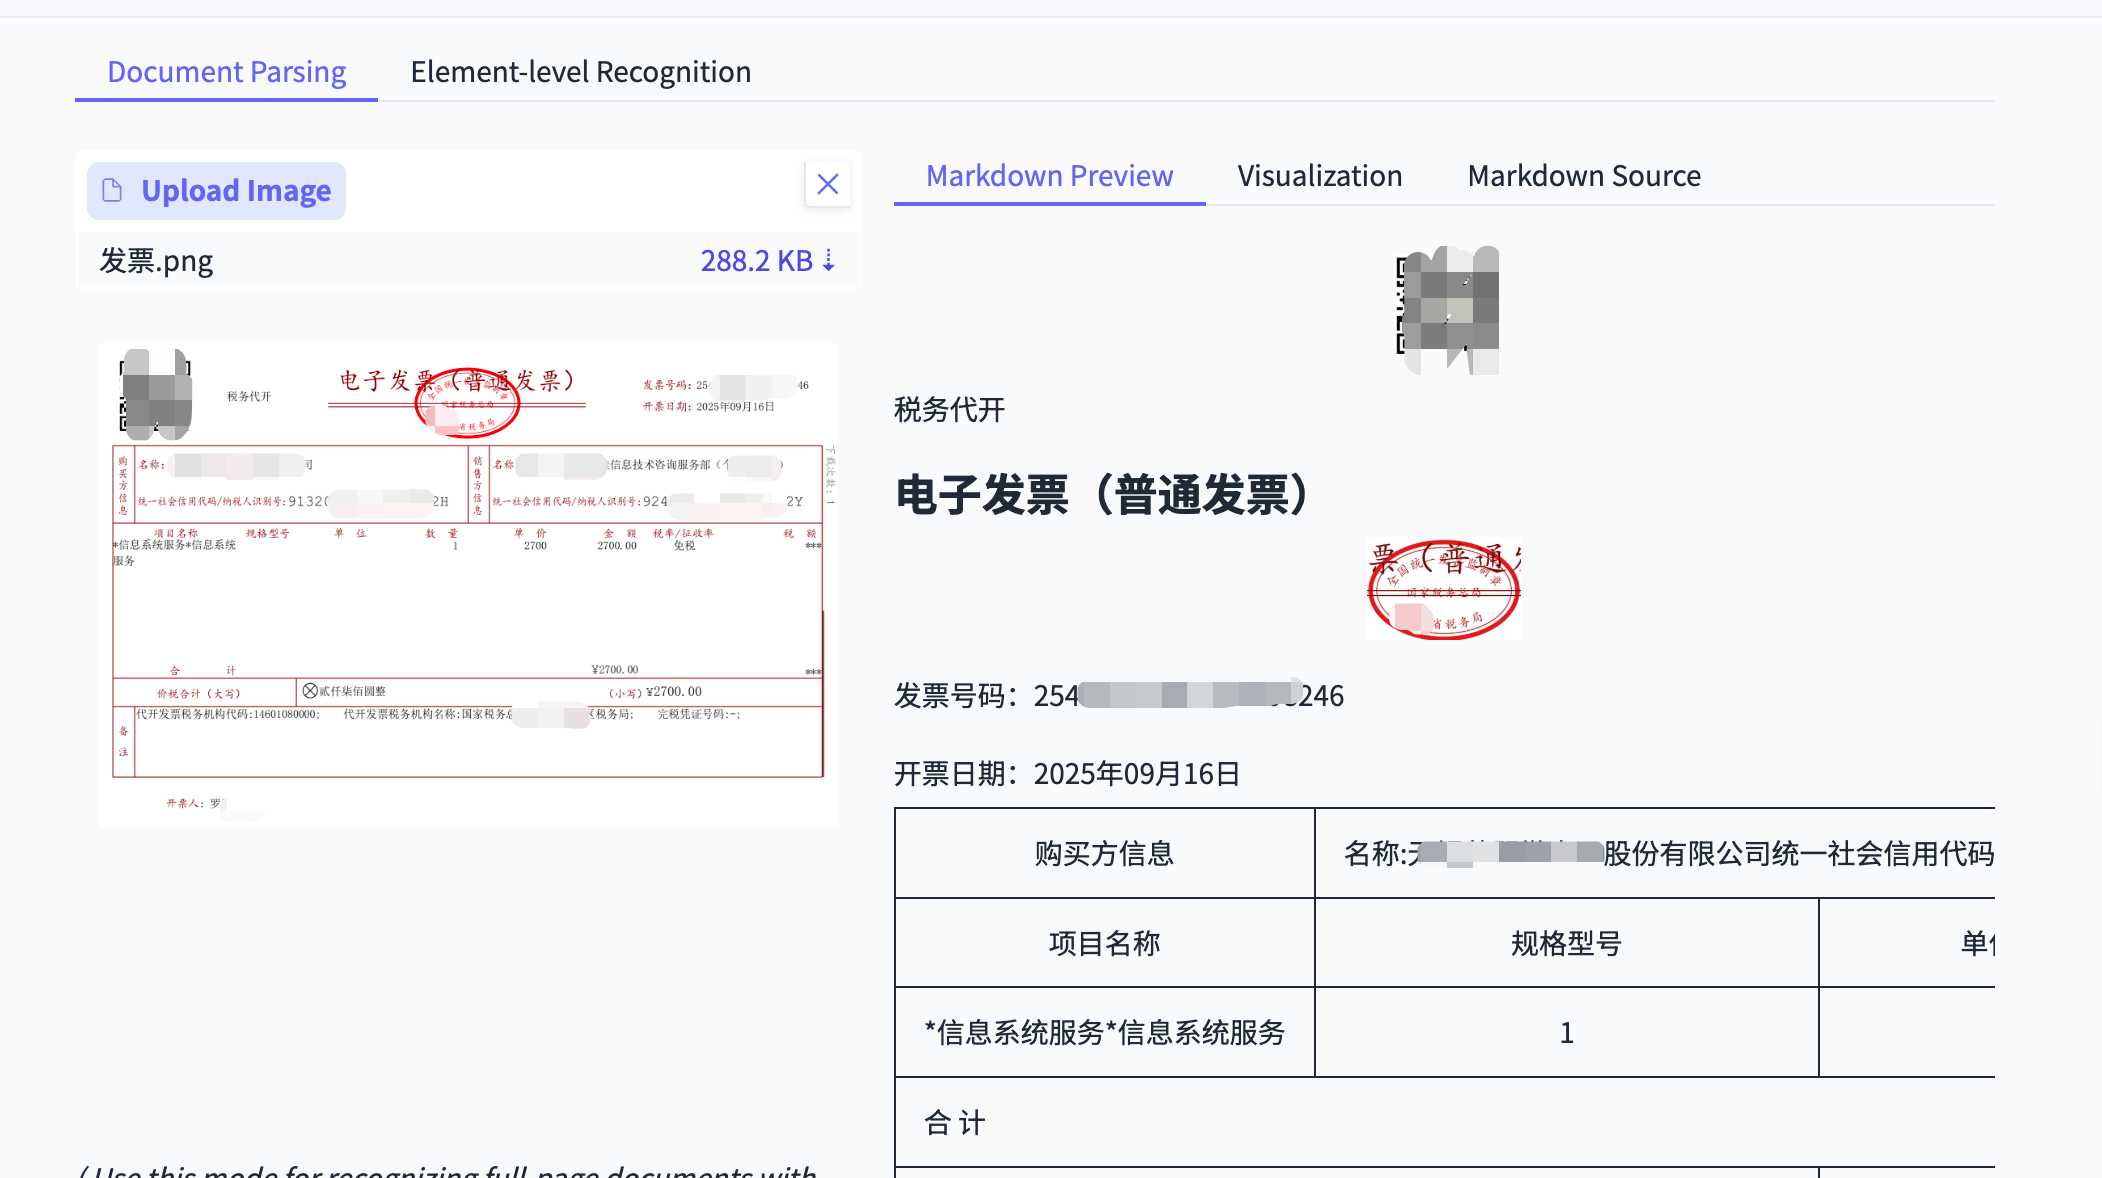Click the file icon inside Upload Image button
Image resolution: width=2102 pixels, height=1178 pixels.
click(x=113, y=190)
